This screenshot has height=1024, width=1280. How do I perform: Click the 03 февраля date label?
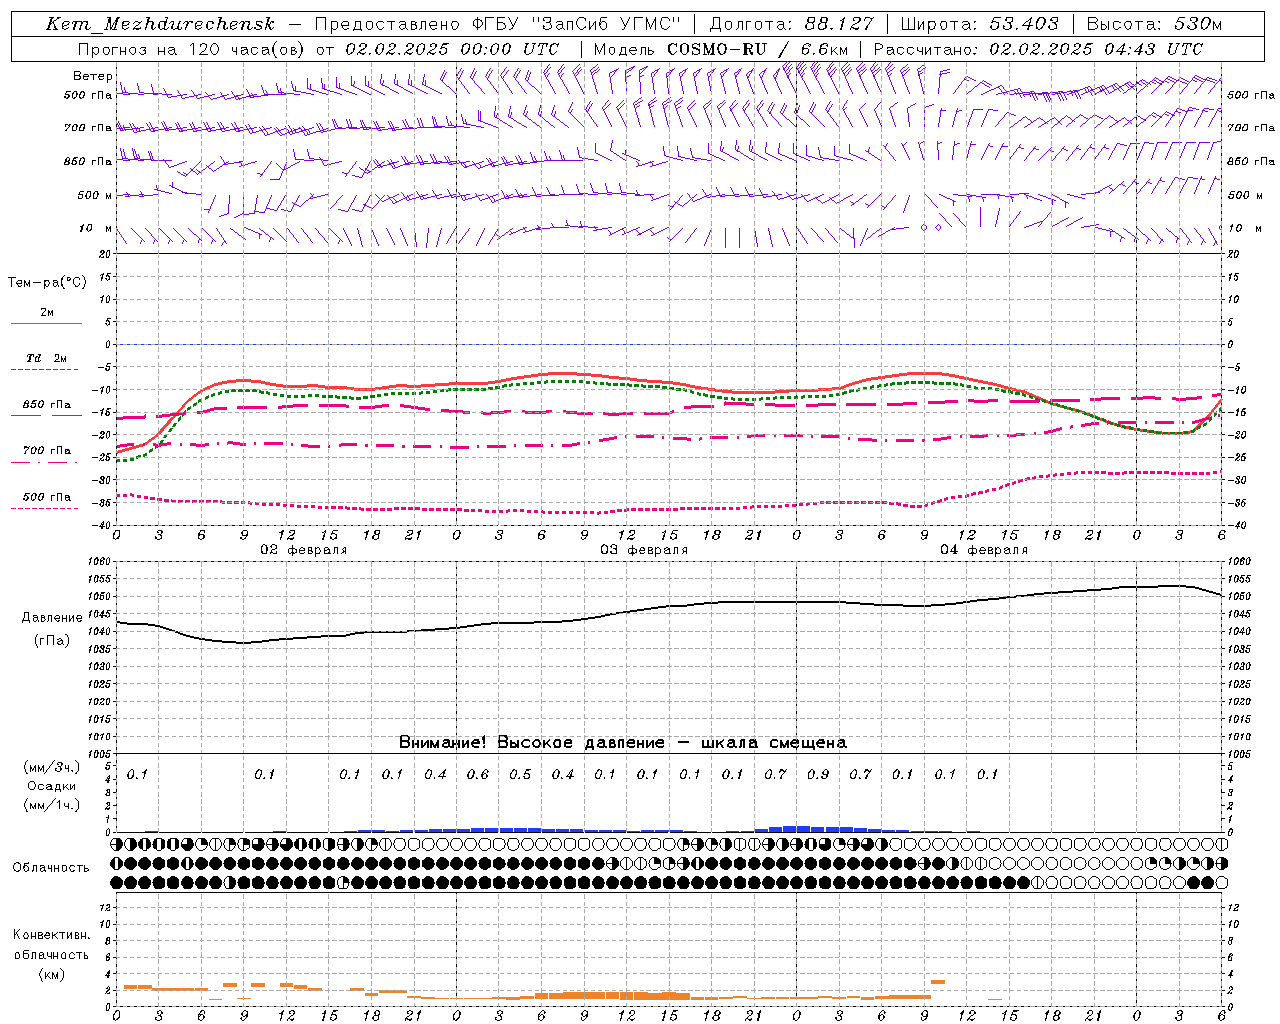[644, 550]
